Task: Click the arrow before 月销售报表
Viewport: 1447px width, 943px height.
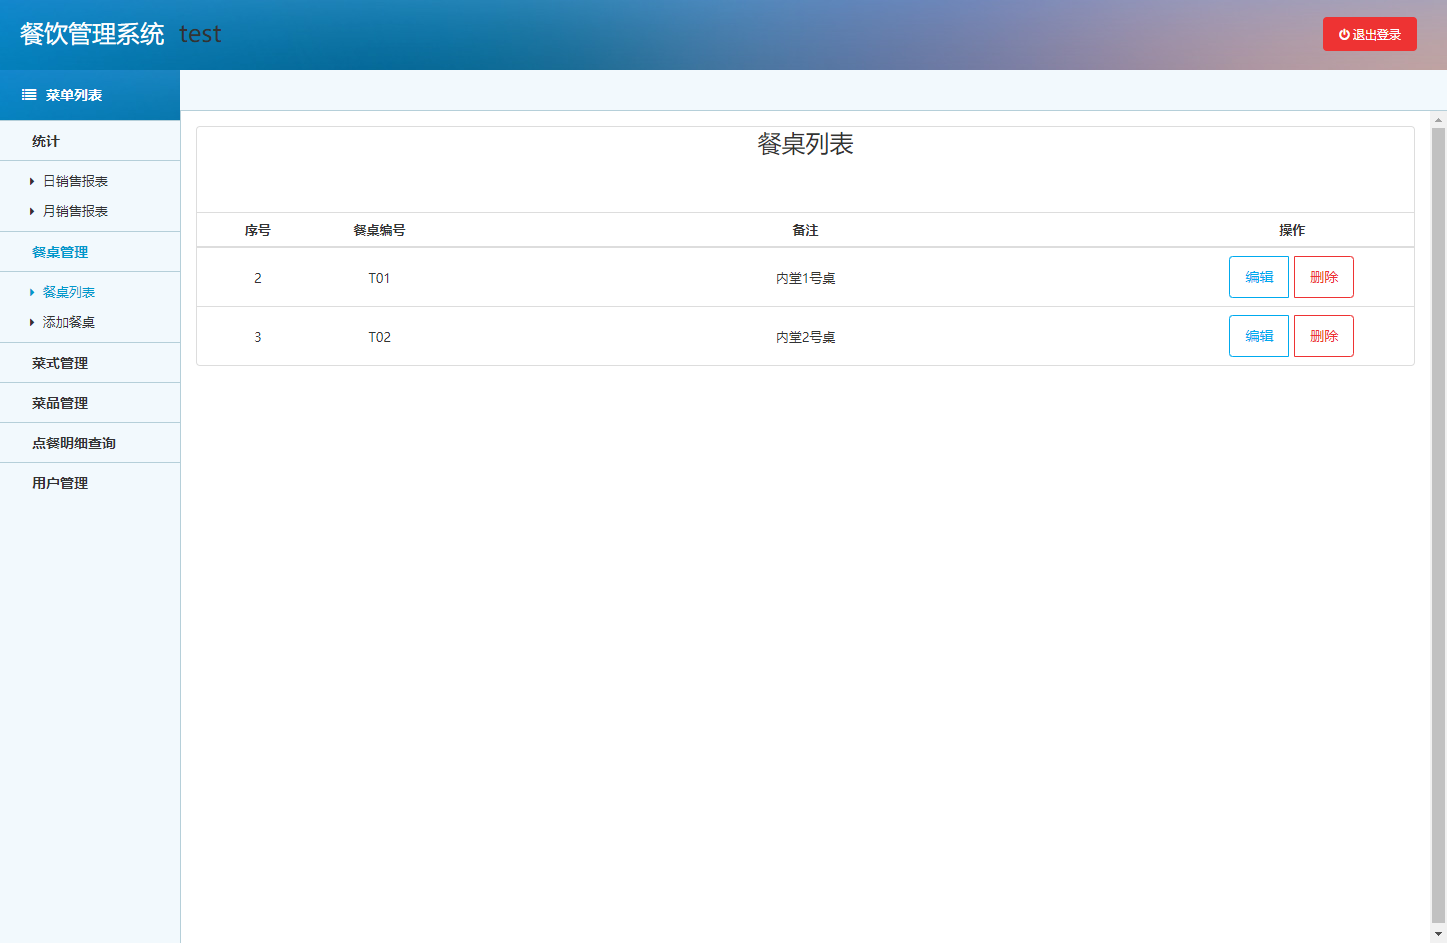Action: [x=32, y=212]
